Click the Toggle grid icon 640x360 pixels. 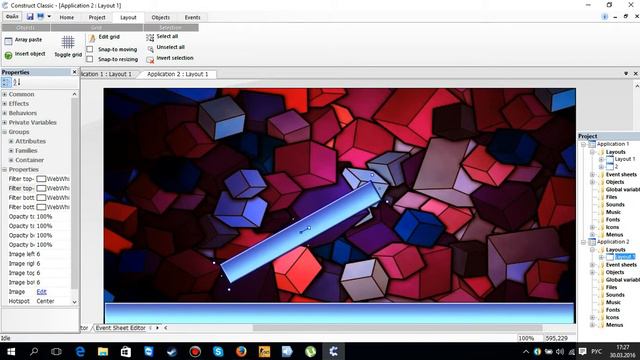point(68,42)
